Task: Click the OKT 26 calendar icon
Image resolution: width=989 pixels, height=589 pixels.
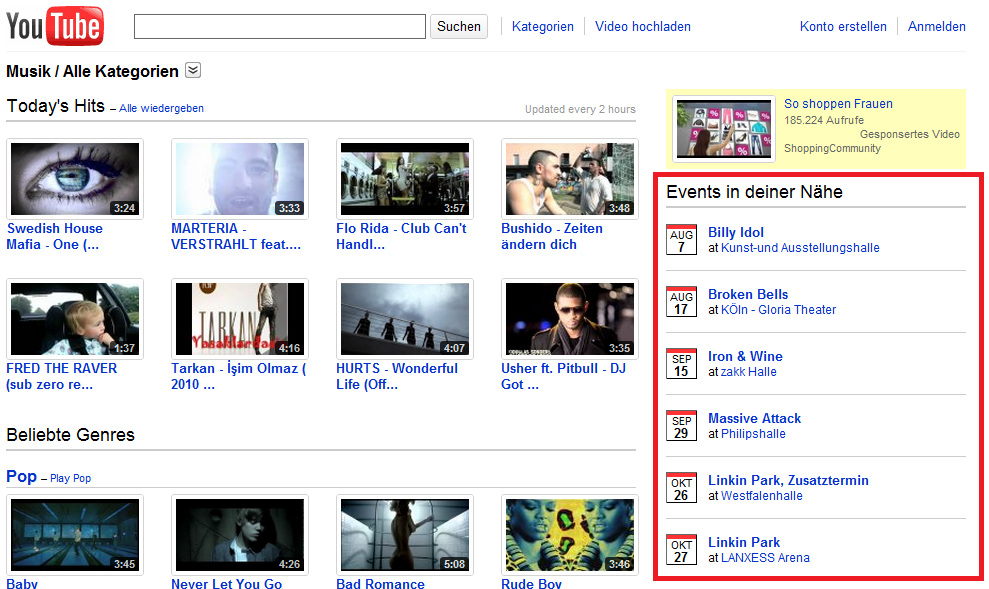Action: coord(681,488)
